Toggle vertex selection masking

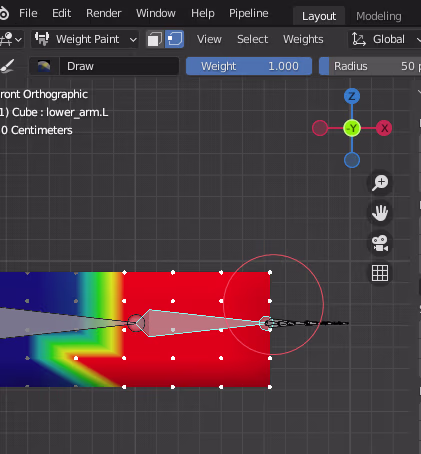[x=175, y=39]
